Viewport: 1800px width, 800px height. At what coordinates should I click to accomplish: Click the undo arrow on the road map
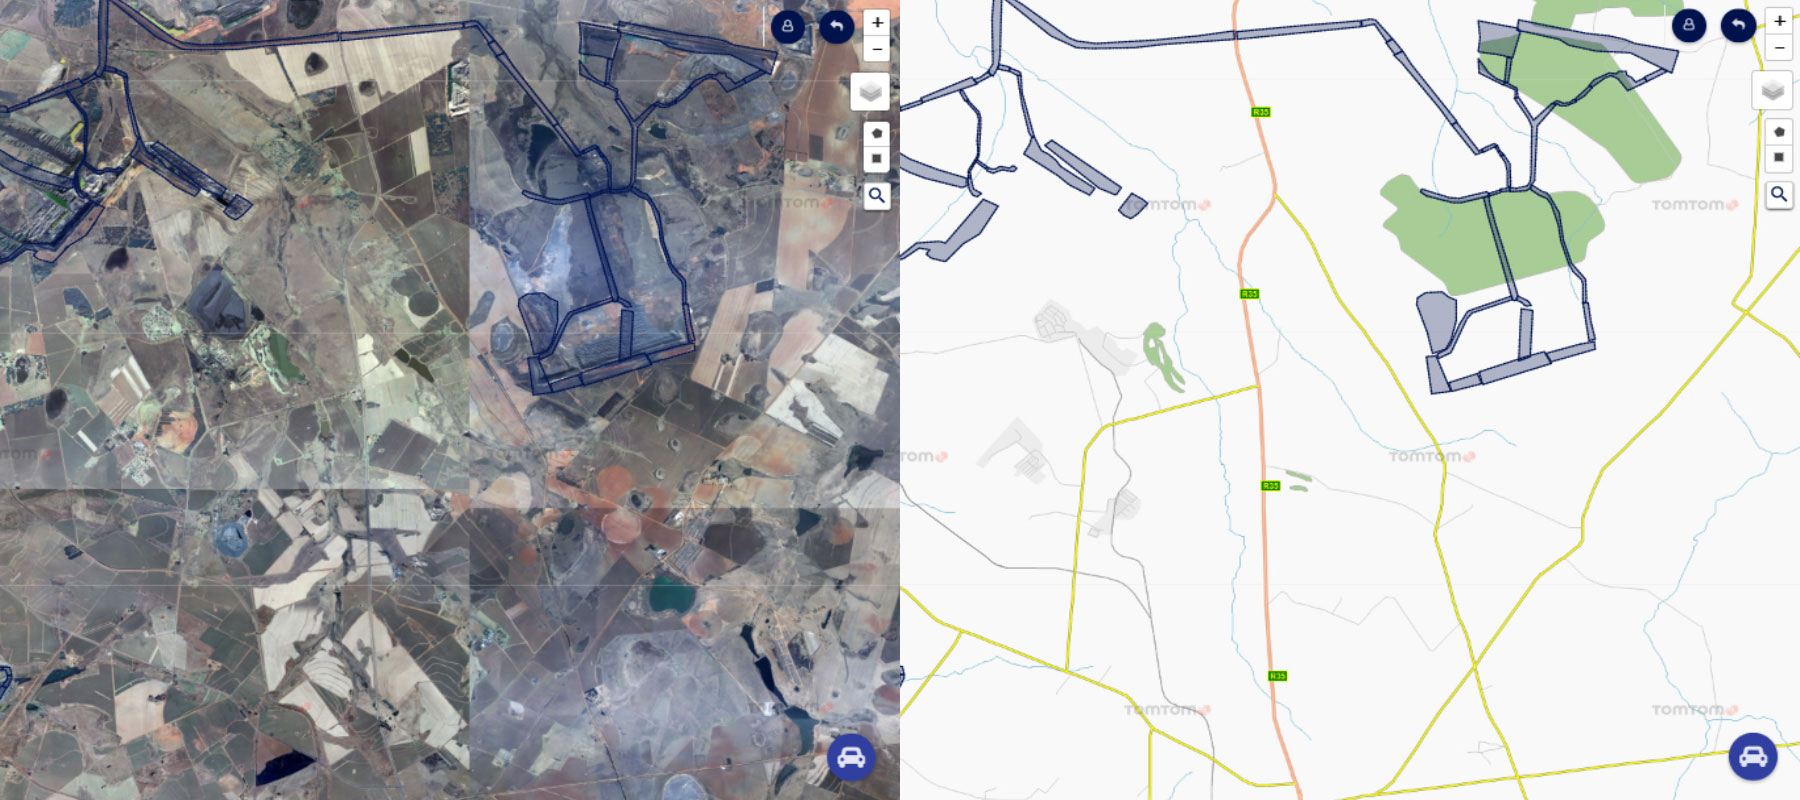[1738, 25]
